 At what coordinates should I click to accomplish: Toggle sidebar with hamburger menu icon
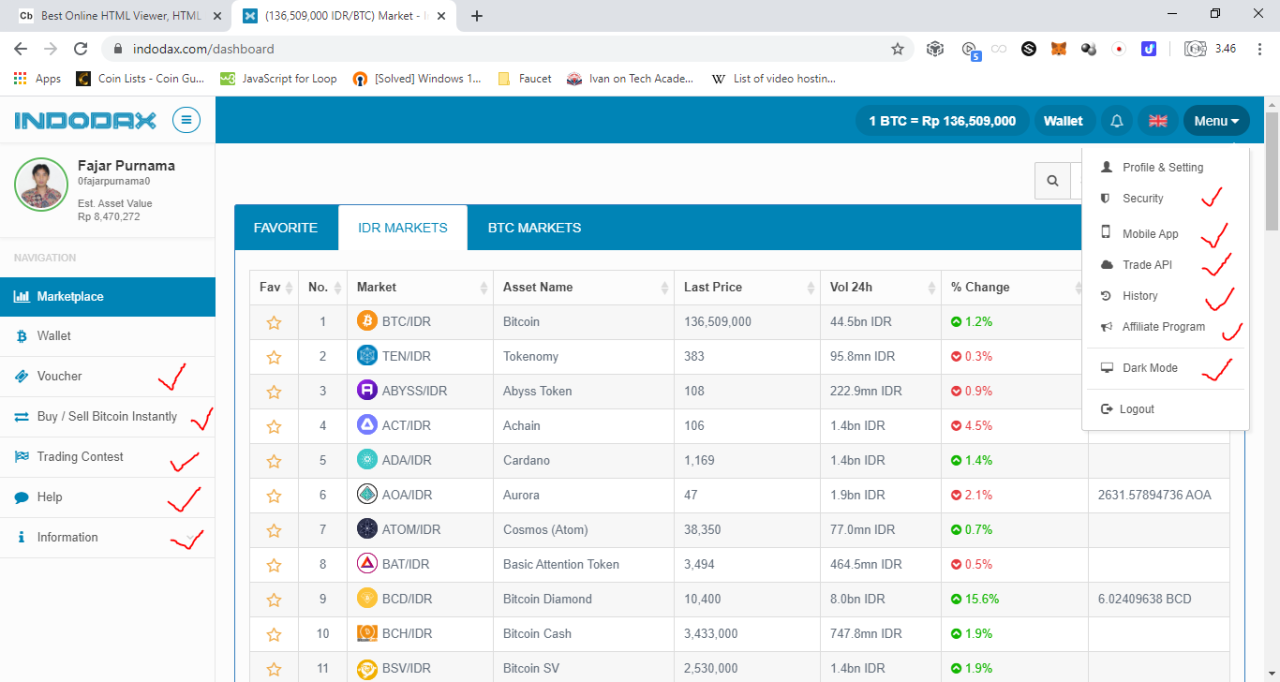[x=186, y=121]
